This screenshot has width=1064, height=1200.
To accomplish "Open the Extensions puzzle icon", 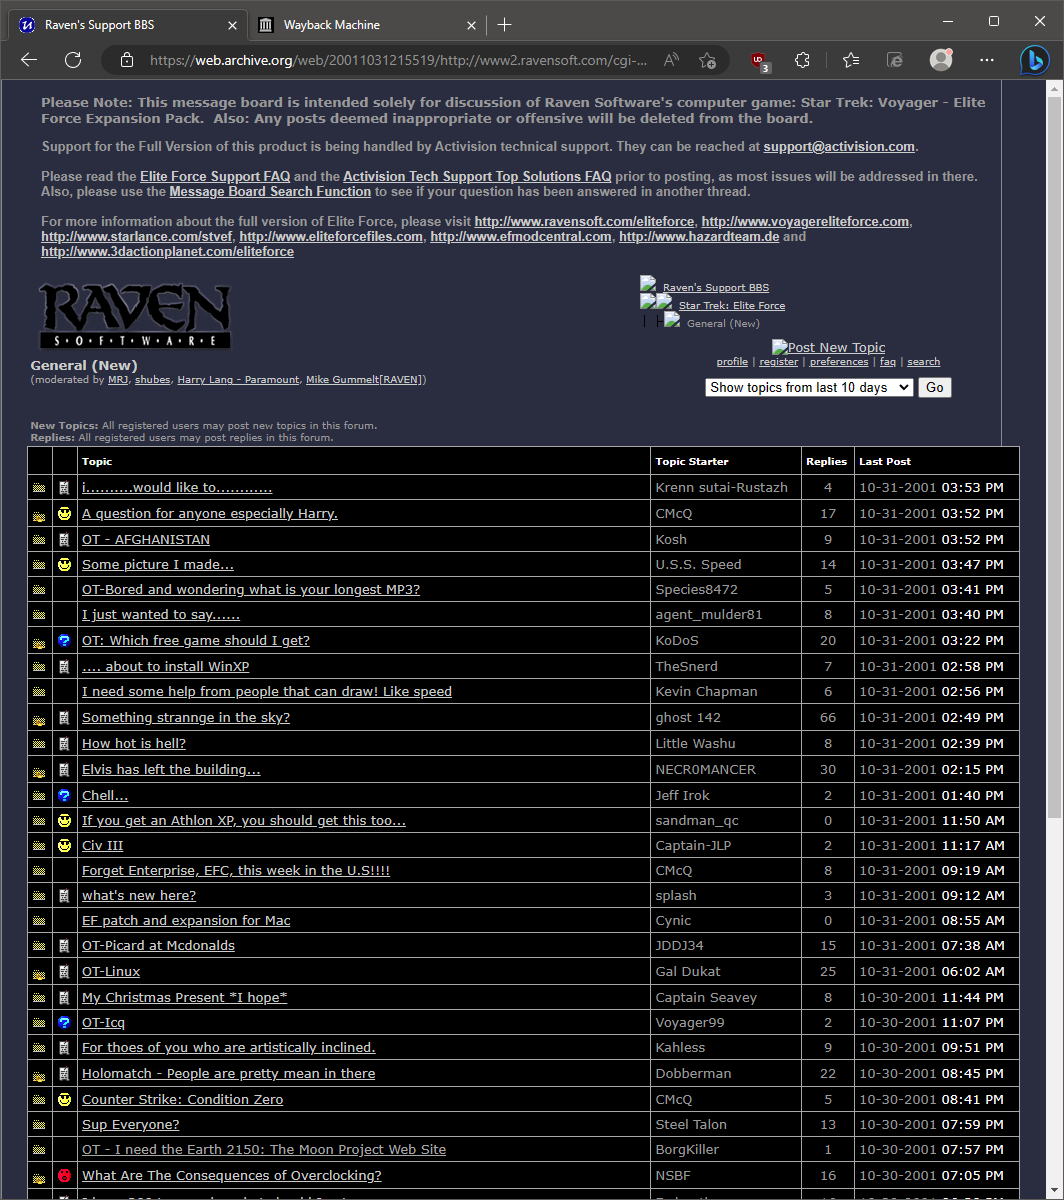I will [802, 60].
